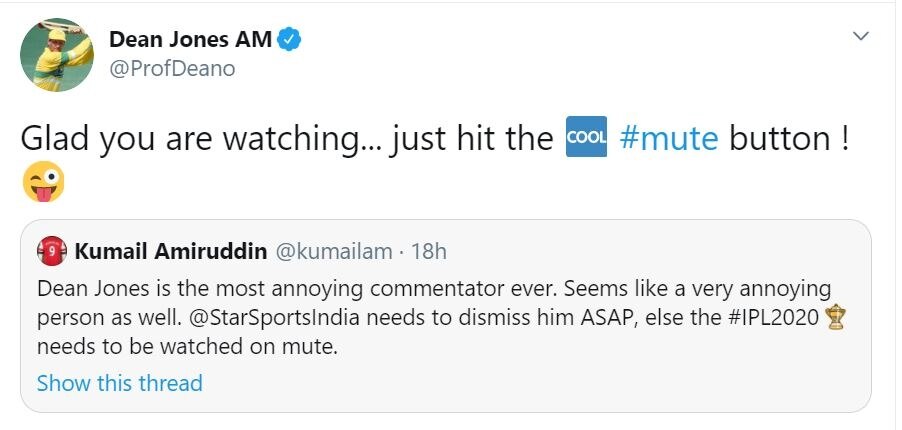This screenshot has height=430, width=902.
Task: Click Kumail Amiruddin's small avatar
Action: [x=52, y=251]
